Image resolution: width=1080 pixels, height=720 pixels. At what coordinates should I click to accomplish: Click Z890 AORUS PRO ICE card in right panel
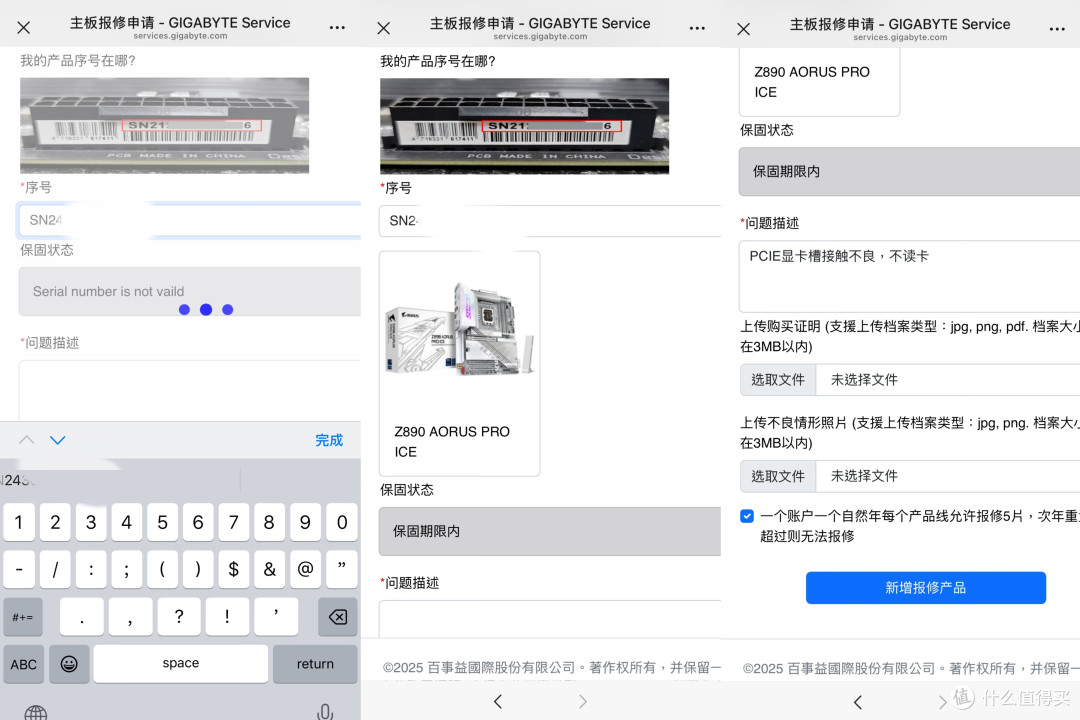point(819,82)
